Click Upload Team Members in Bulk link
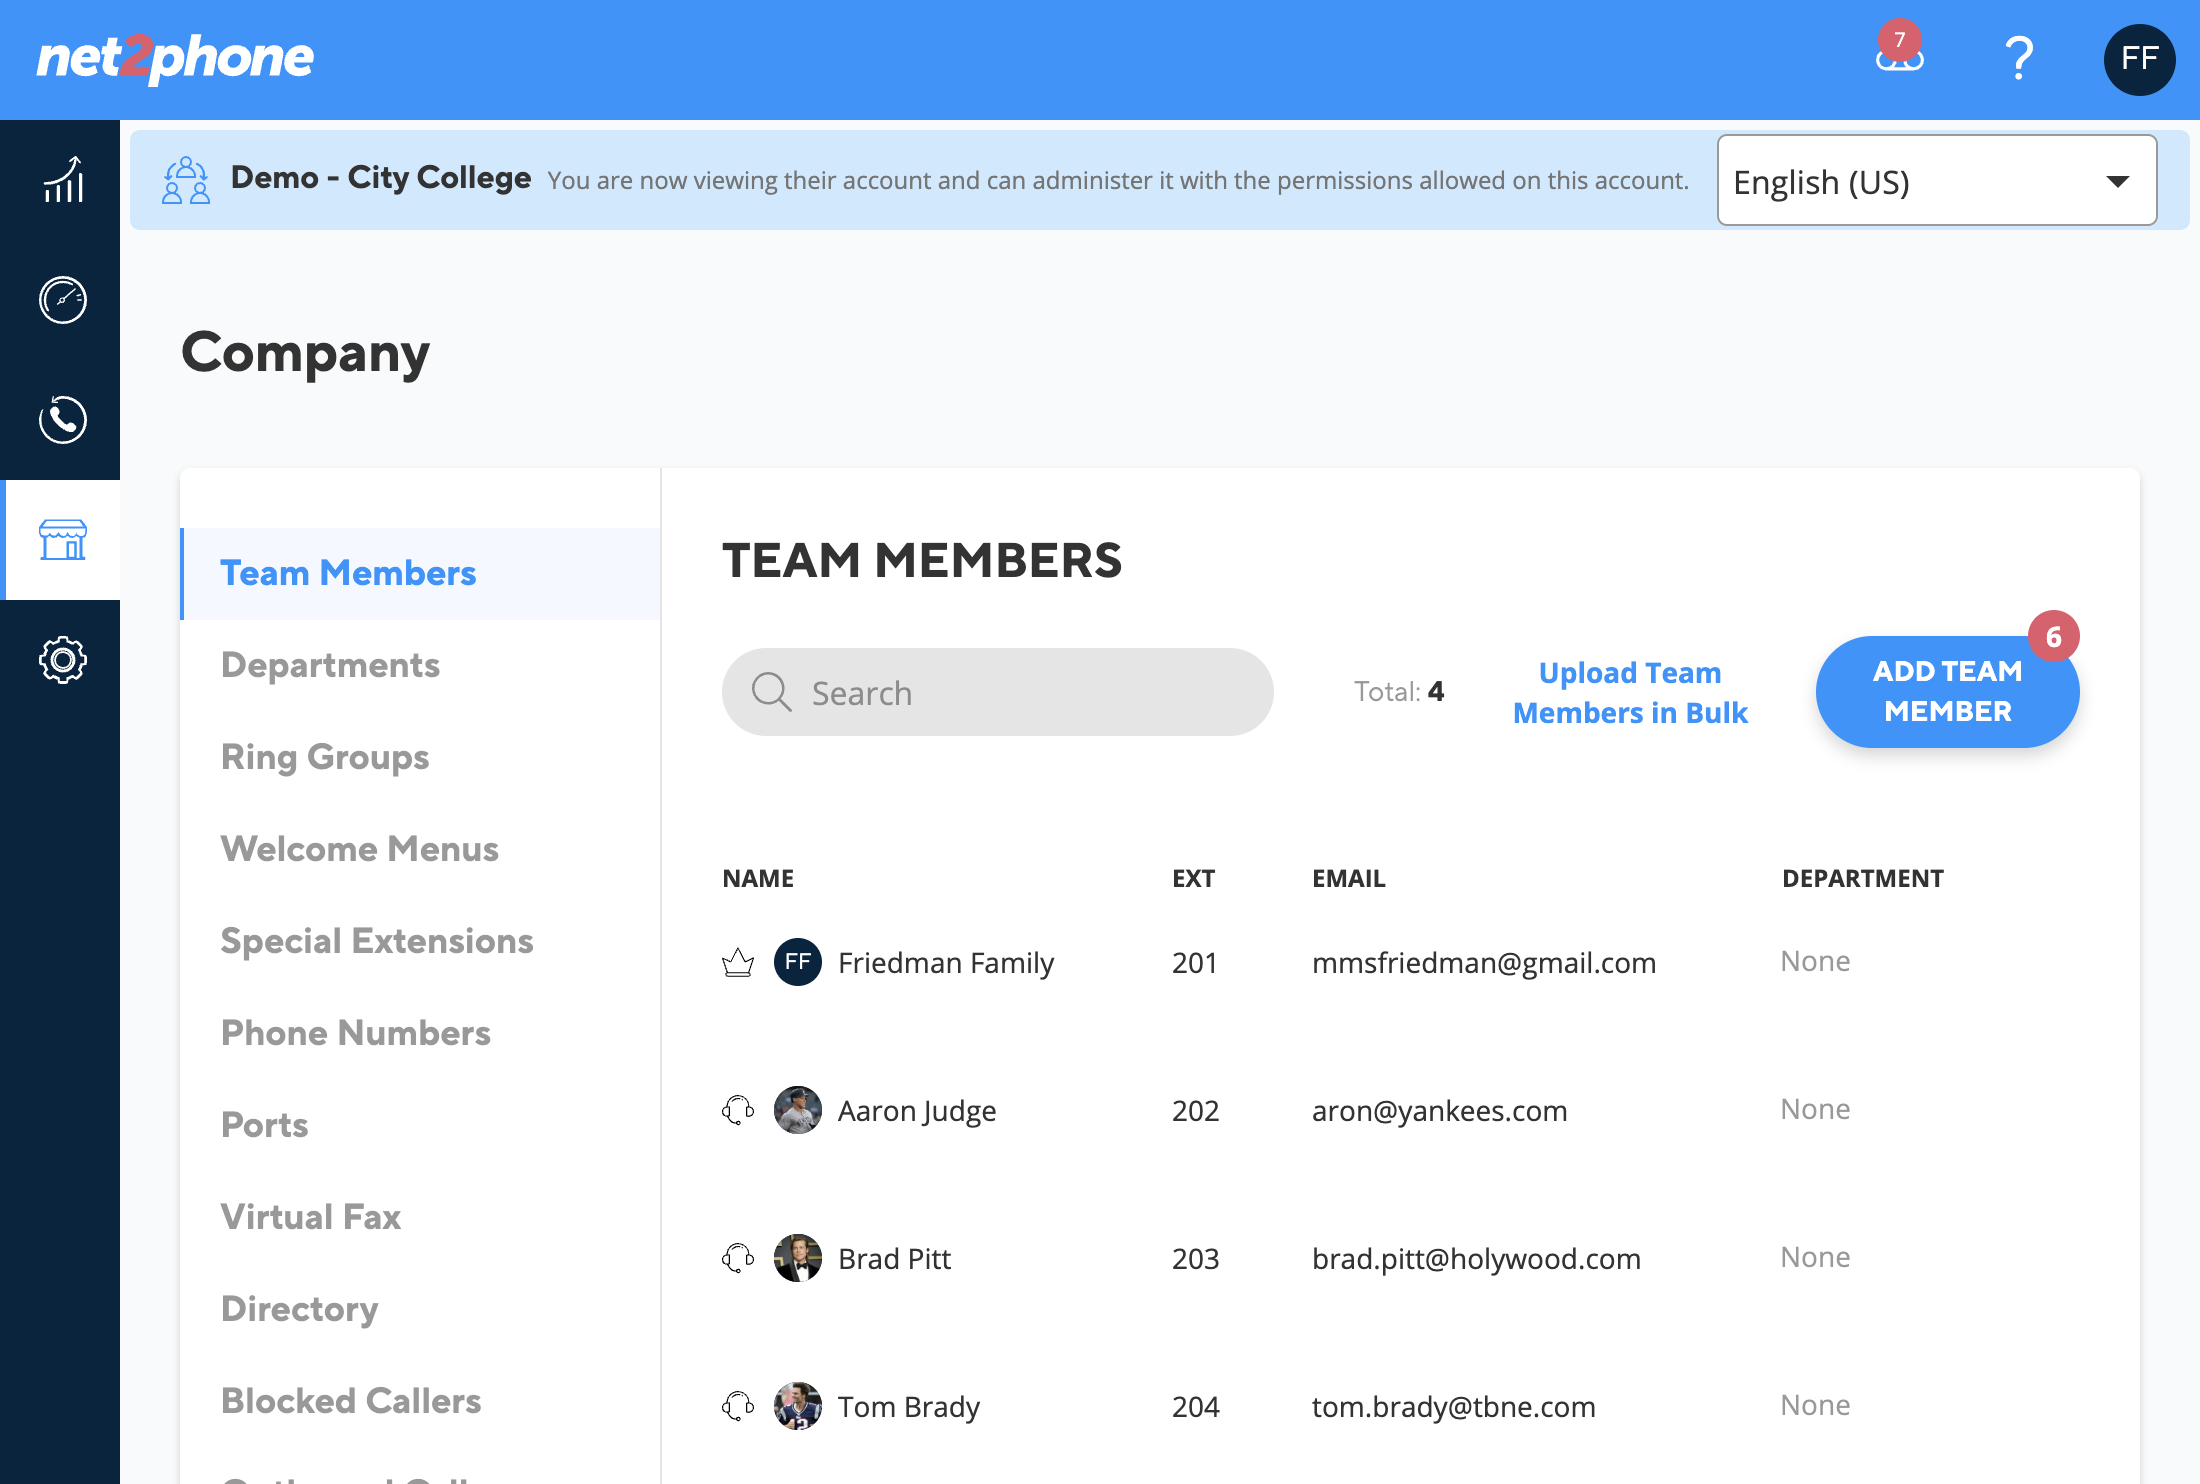Image resolution: width=2200 pixels, height=1484 pixels. click(1630, 692)
